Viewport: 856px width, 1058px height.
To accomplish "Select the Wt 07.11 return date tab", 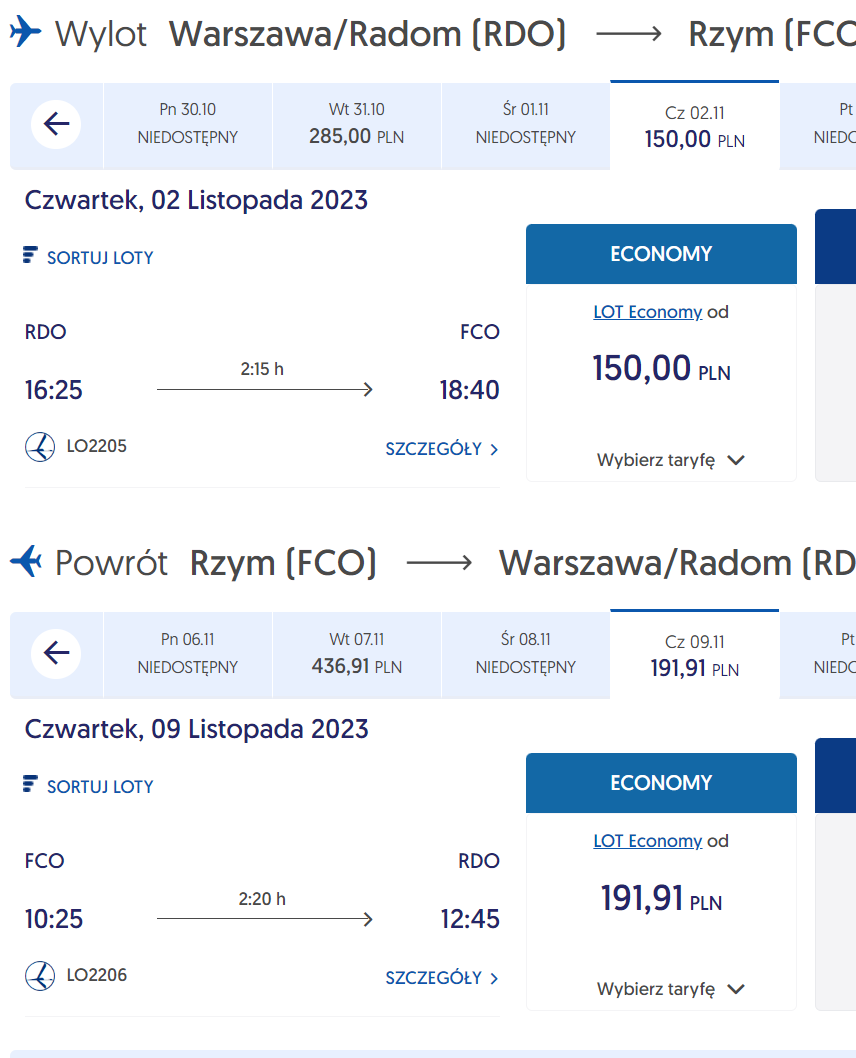I will (x=357, y=655).
